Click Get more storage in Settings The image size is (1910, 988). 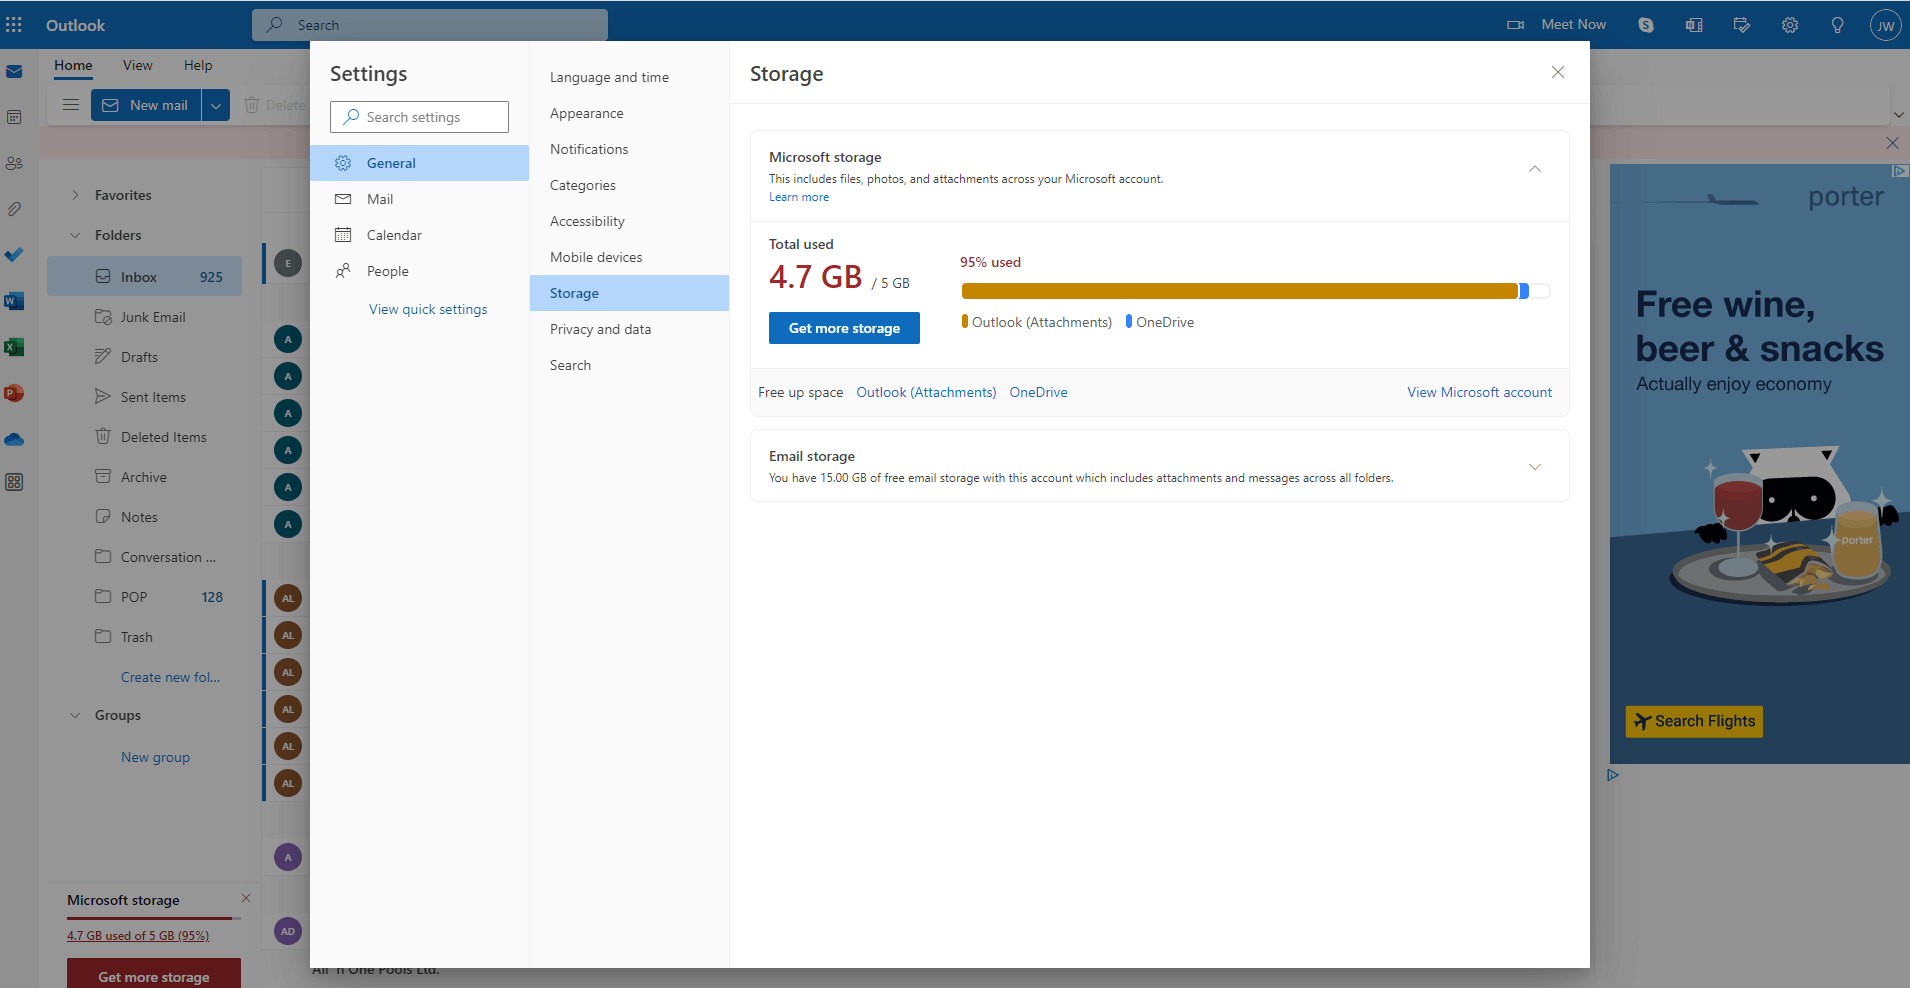(844, 328)
